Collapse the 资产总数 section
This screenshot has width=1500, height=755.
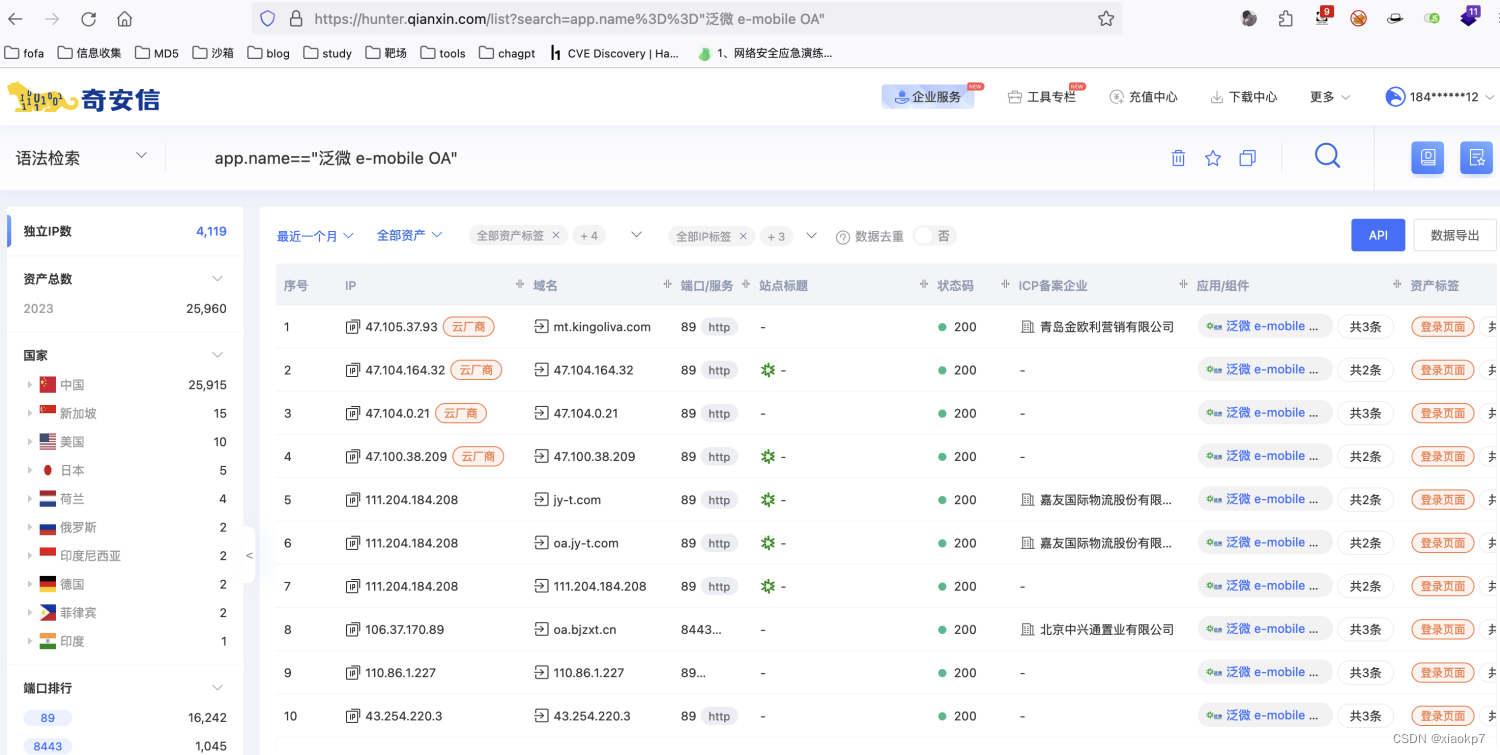[217, 279]
